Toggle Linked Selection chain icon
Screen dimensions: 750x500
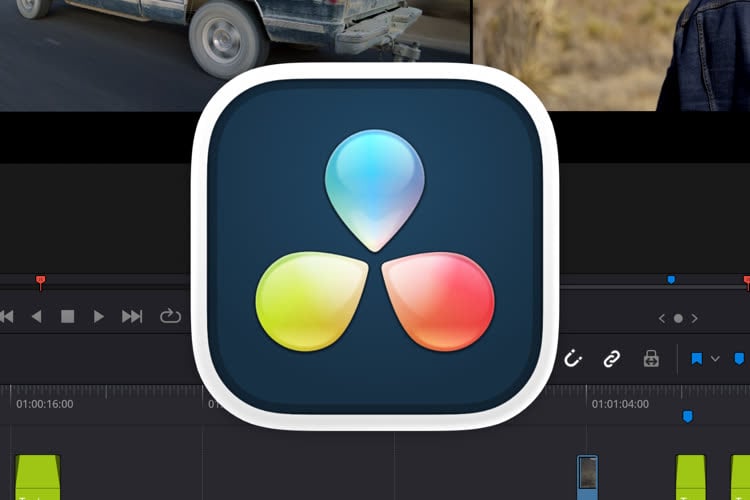point(611,358)
